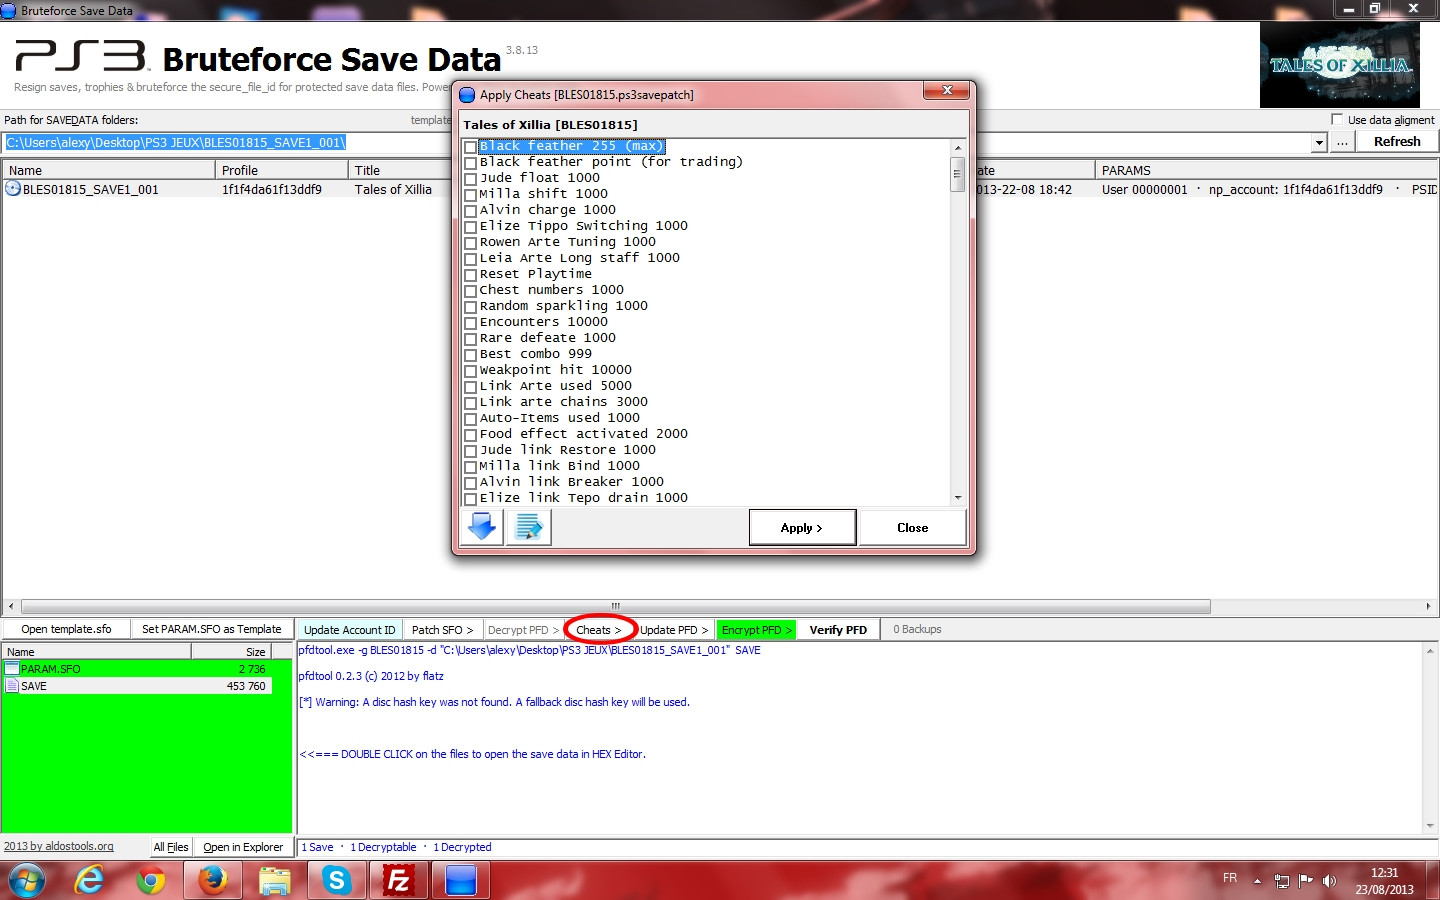Sort save list by Profile column header
The height and width of the screenshot is (900, 1440).
pyautogui.click(x=281, y=170)
